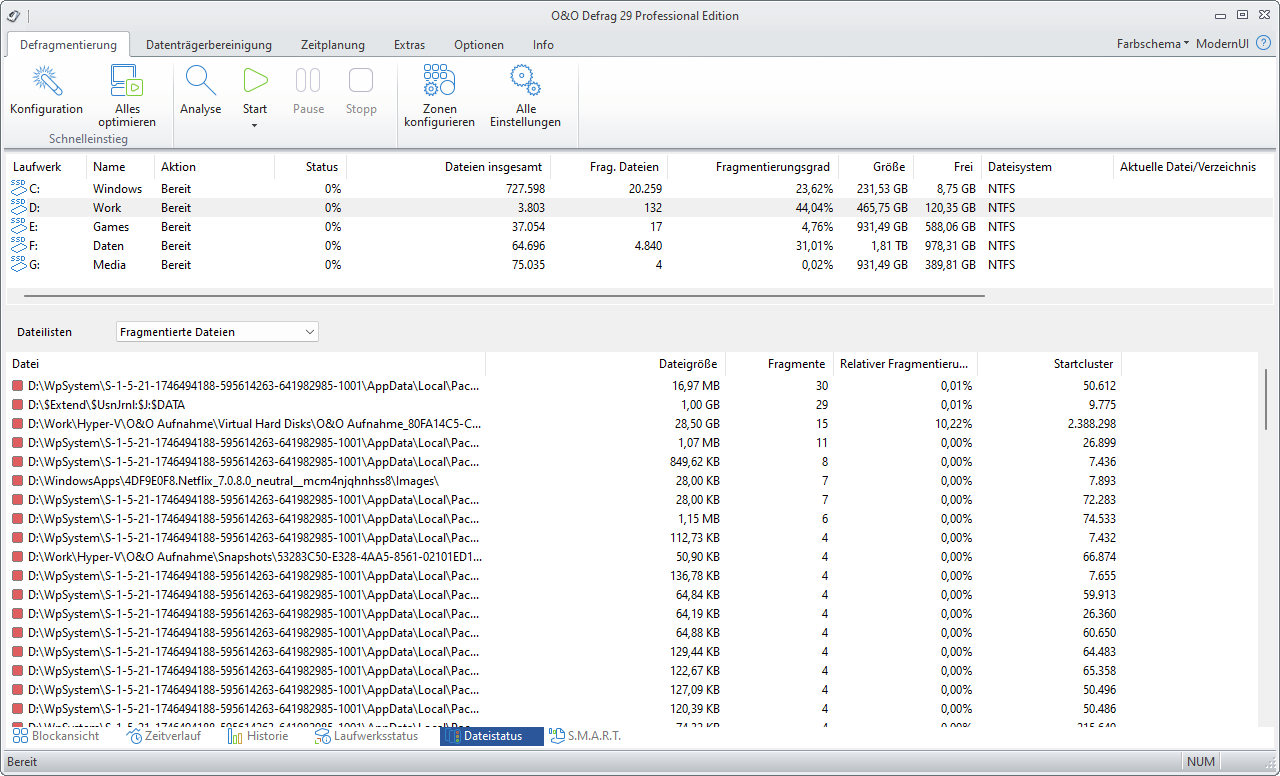Image resolution: width=1280 pixels, height=776 pixels.
Task: Open Zonen konfigurieren
Action: click(439, 96)
